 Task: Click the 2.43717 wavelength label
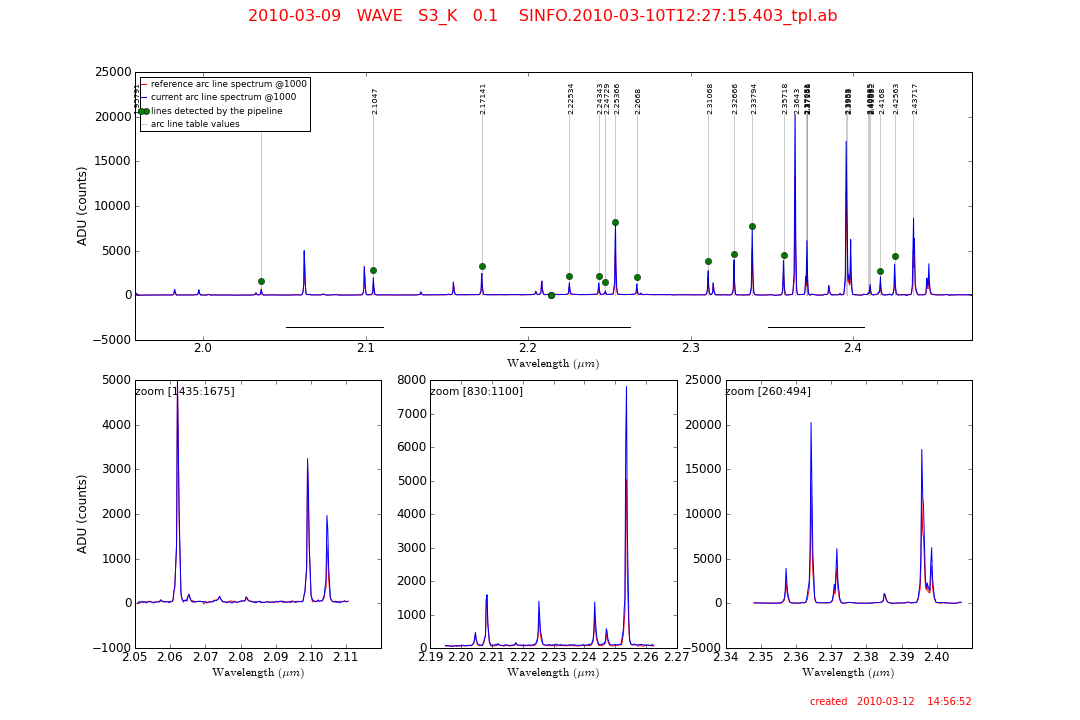915,98
